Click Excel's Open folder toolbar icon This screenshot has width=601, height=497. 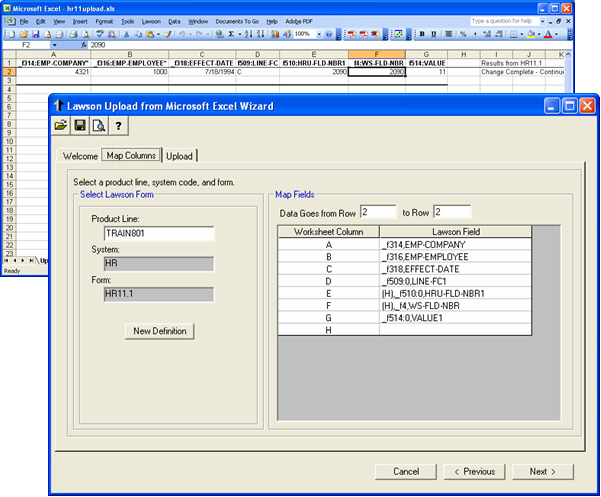tap(24, 34)
